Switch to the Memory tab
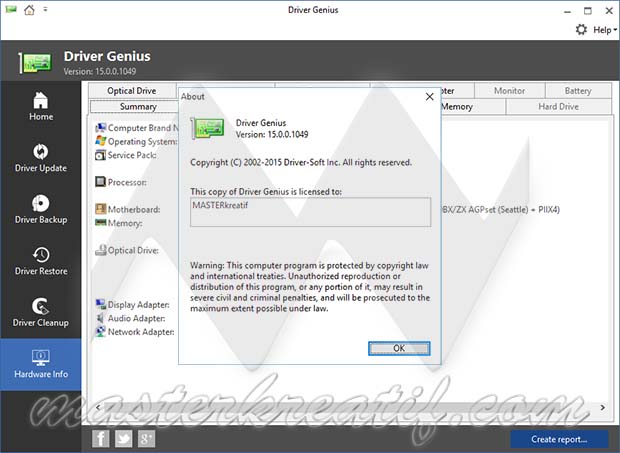This screenshot has width=620, height=453. click(x=473, y=106)
